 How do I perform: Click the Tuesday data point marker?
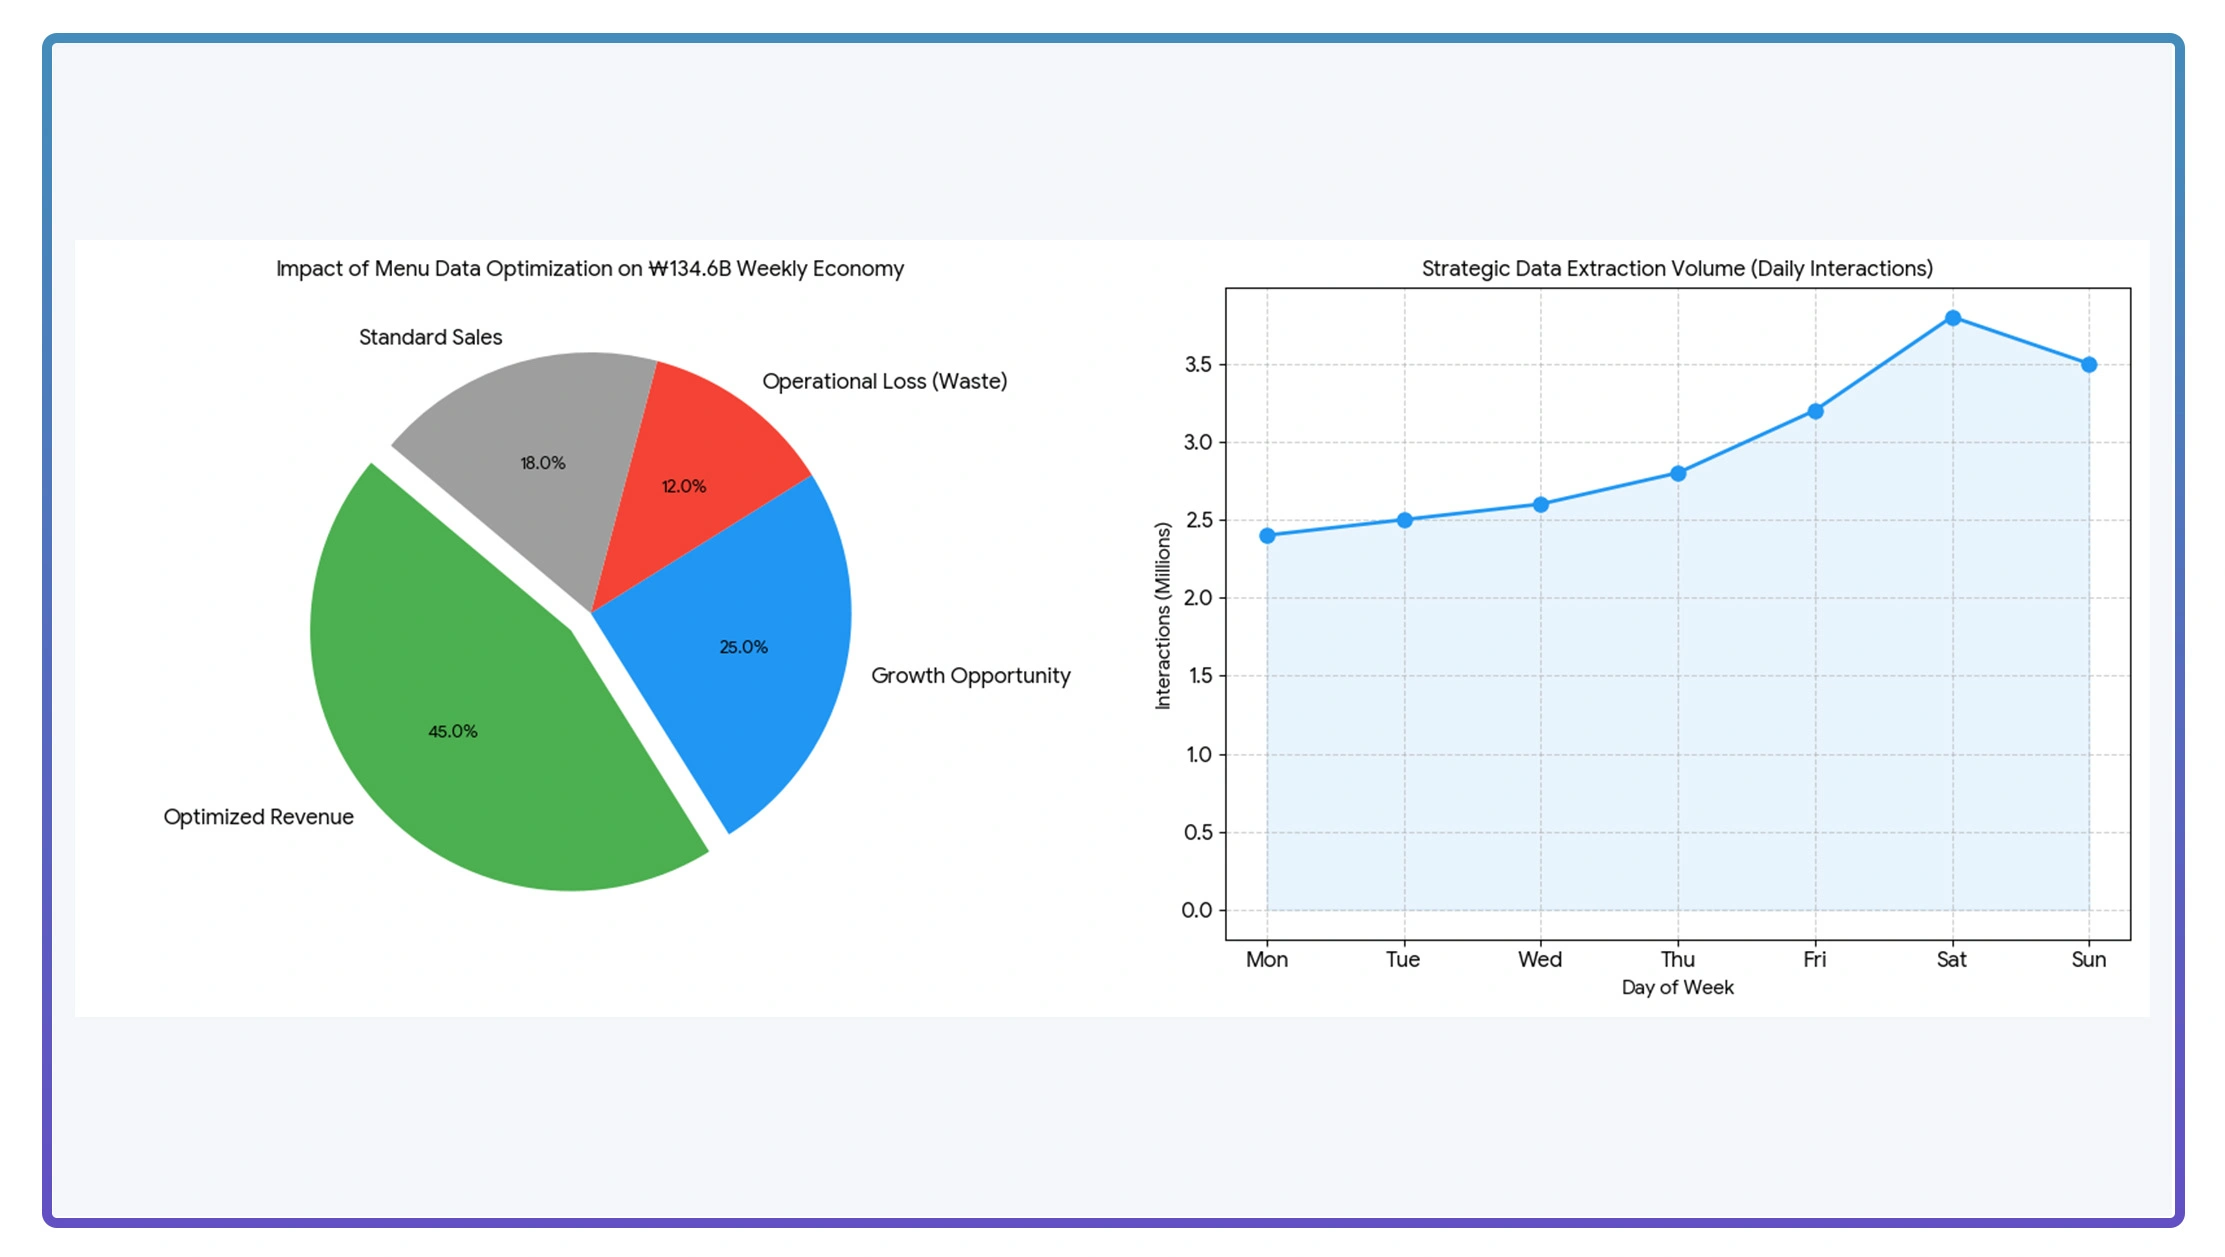pos(1404,520)
